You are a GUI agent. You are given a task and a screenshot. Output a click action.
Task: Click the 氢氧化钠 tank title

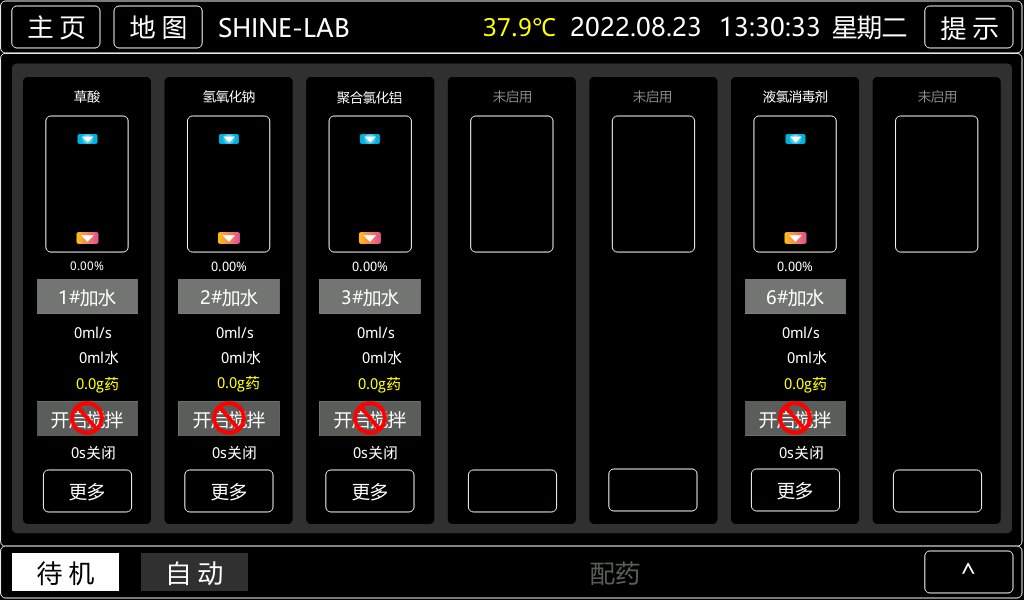coord(229,97)
